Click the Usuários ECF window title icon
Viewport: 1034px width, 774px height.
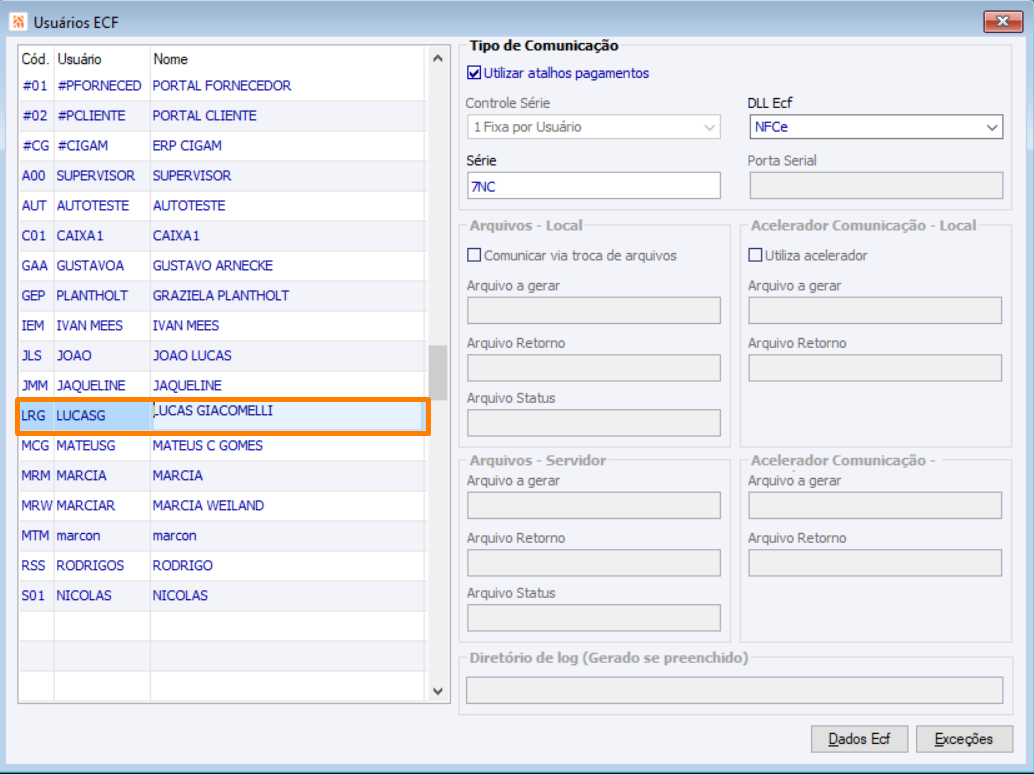tap(18, 21)
